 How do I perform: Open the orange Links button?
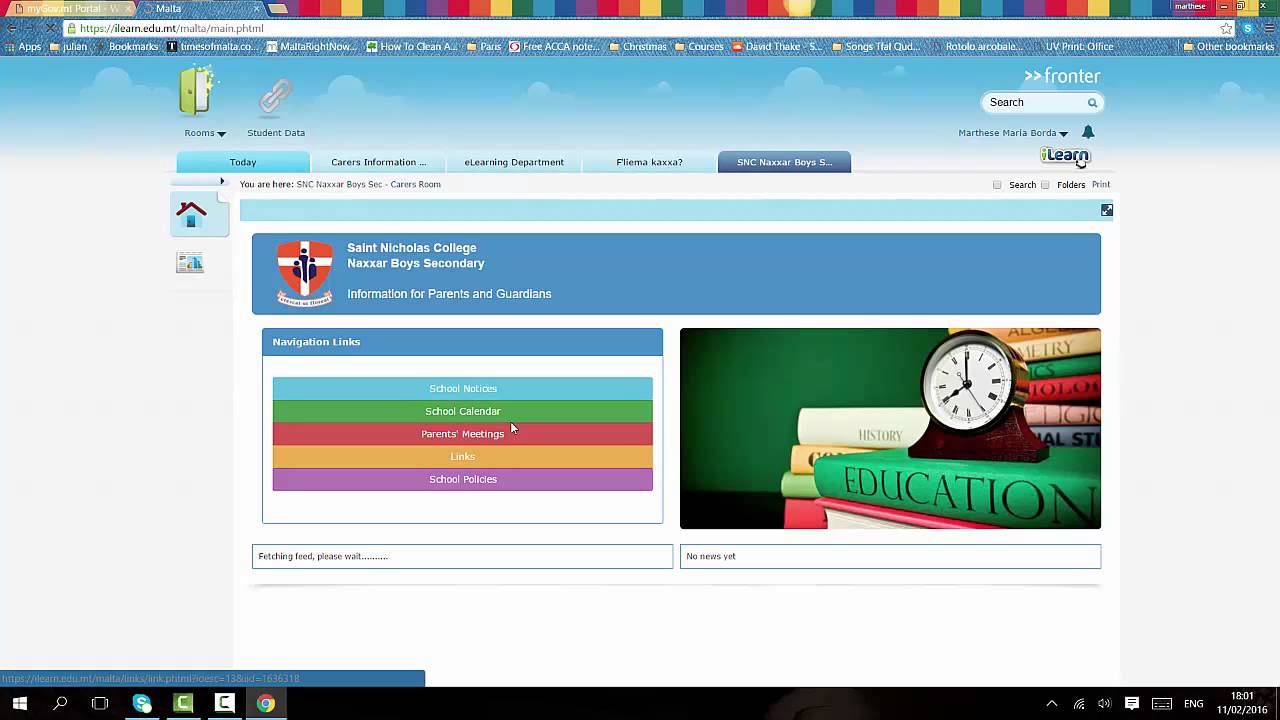click(x=463, y=457)
